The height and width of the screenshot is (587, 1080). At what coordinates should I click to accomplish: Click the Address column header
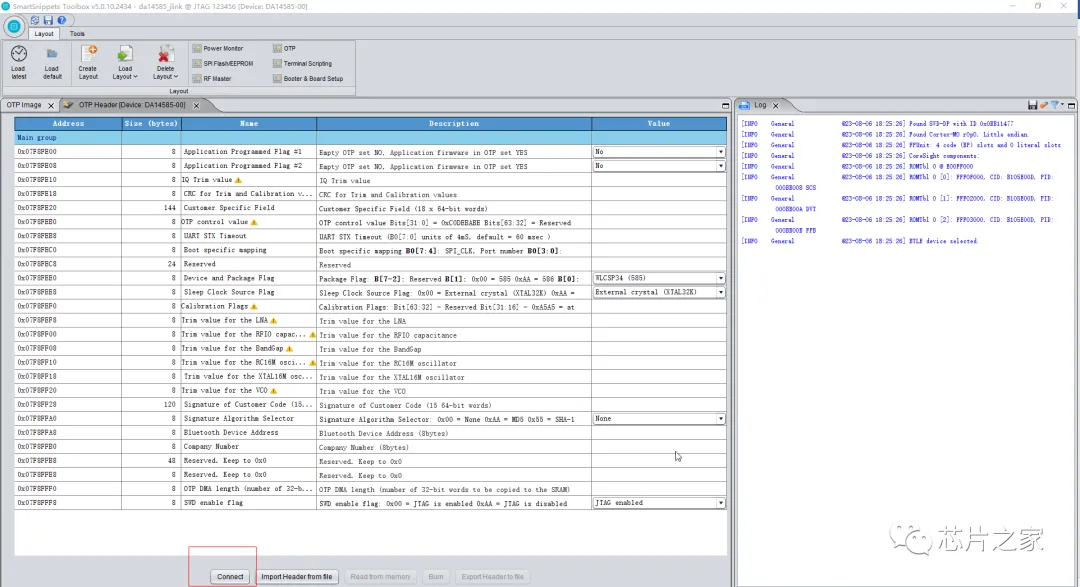pos(68,124)
